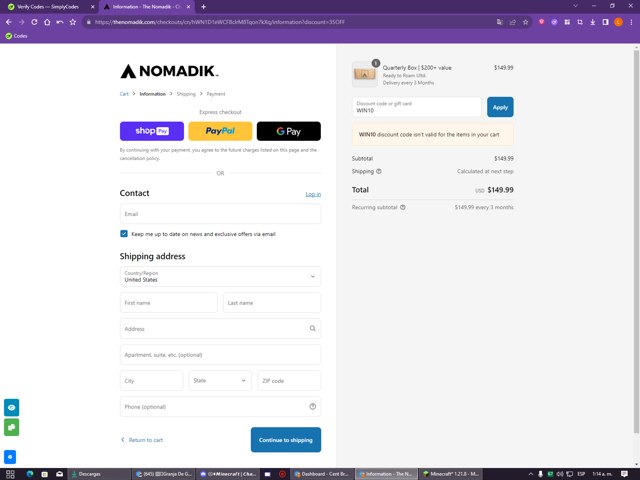Bookmark this page with the address bar star

[526, 22]
